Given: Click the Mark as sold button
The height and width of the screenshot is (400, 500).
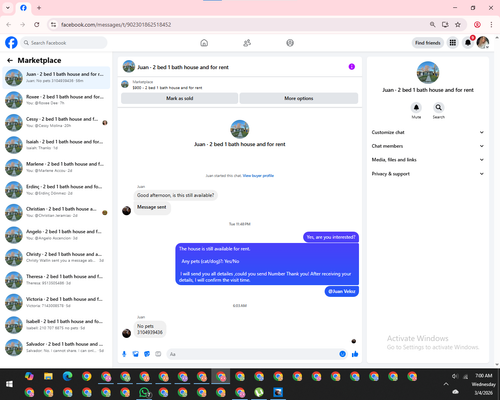Looking at the screenshot, I should pyautogui.click(x=180, y=98).
